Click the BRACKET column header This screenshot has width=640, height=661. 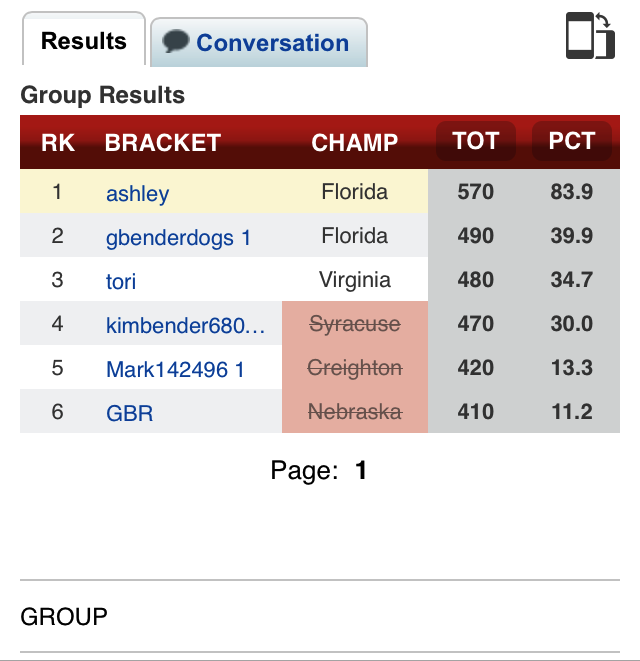(162, 143)
